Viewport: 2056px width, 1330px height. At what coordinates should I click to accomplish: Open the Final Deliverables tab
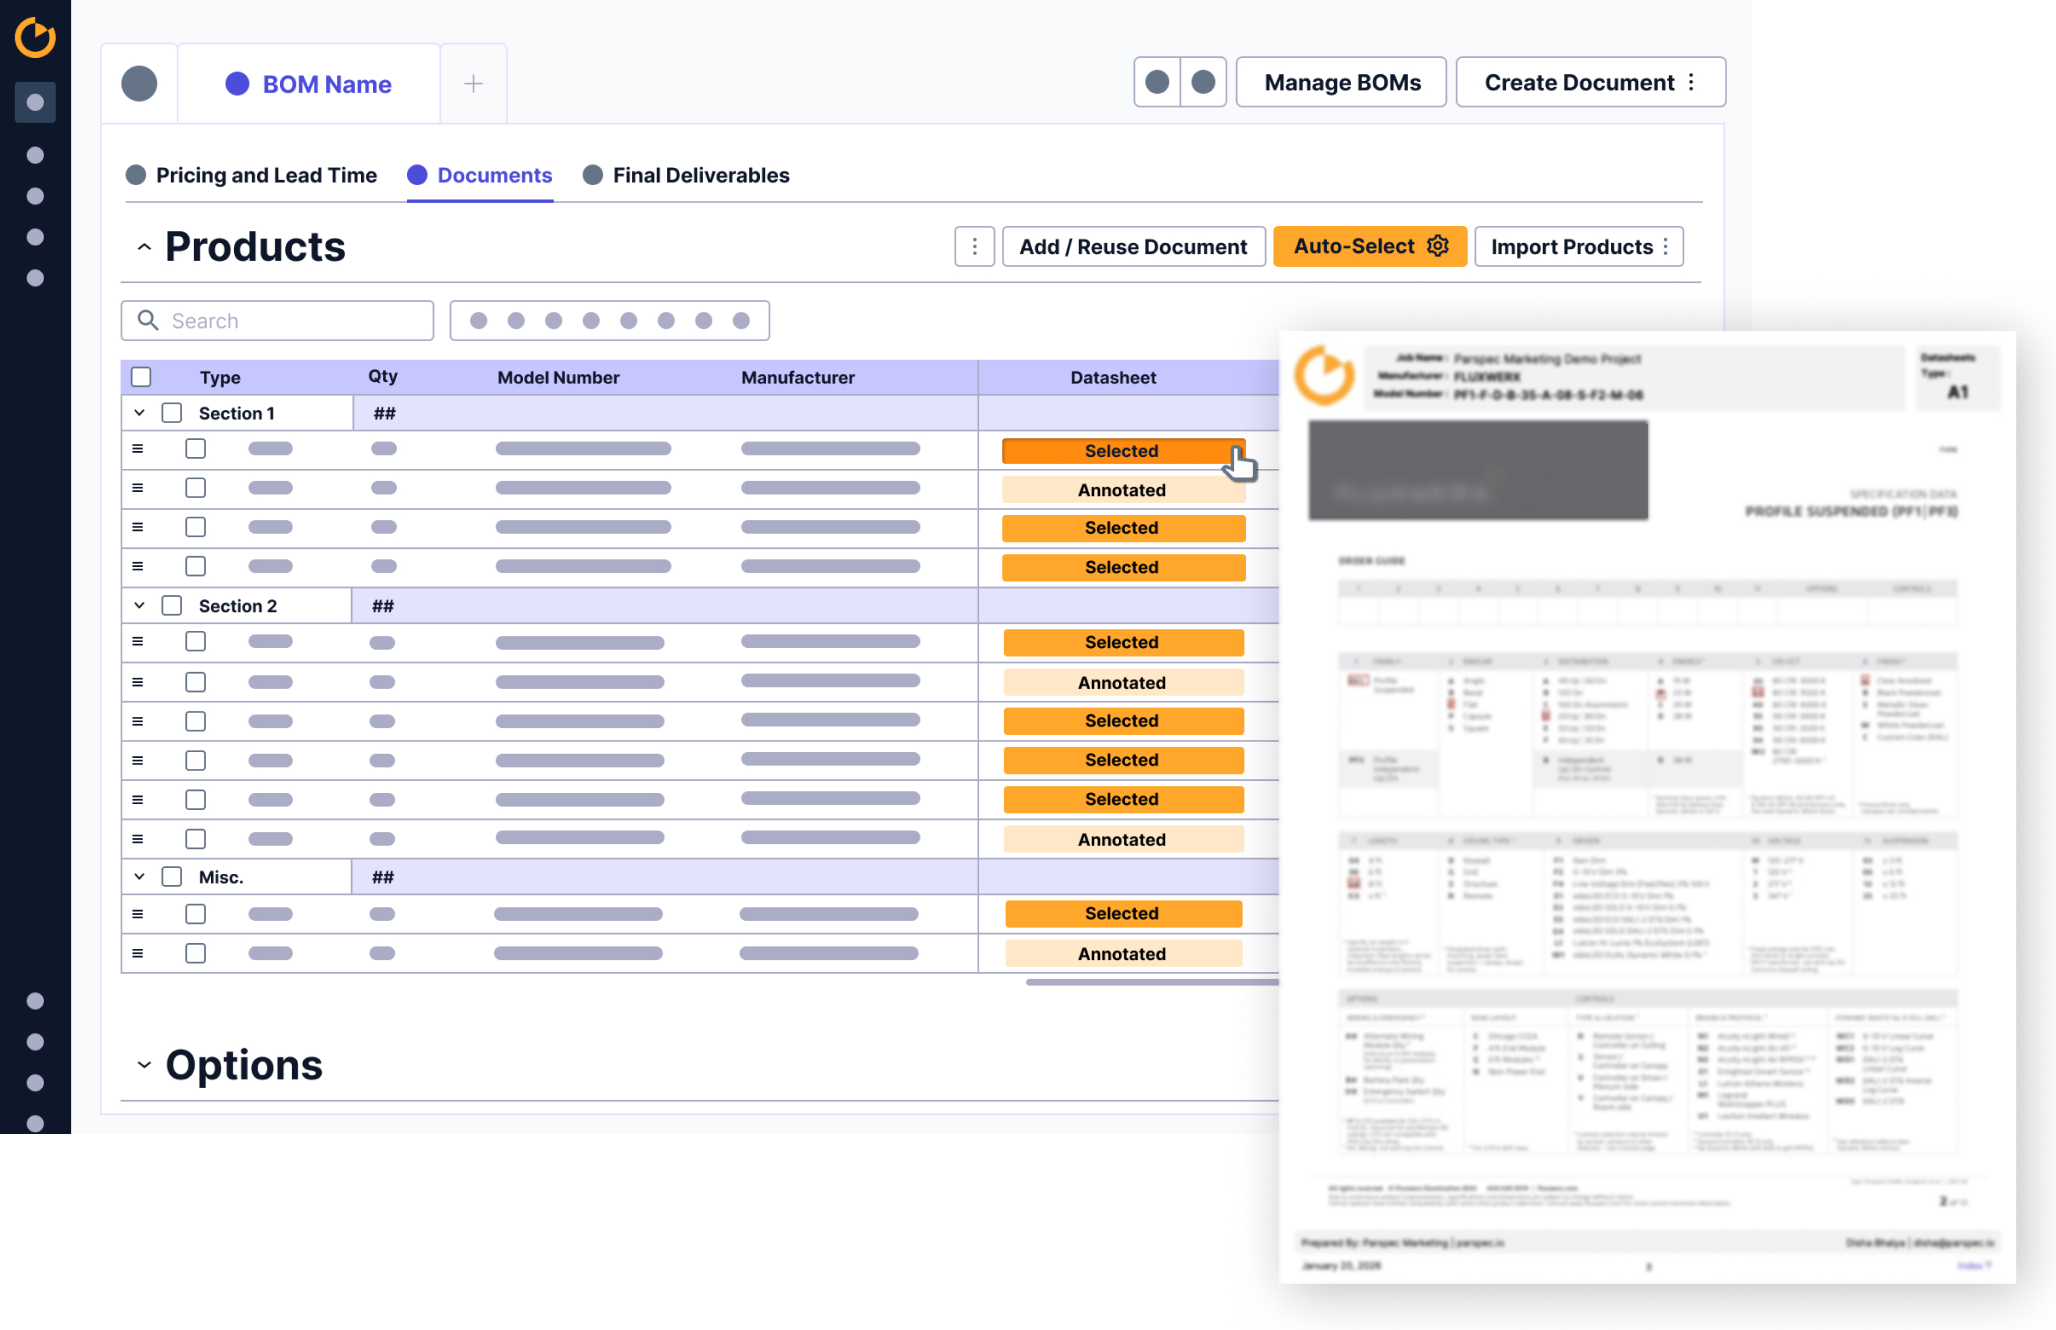[700, 175]
